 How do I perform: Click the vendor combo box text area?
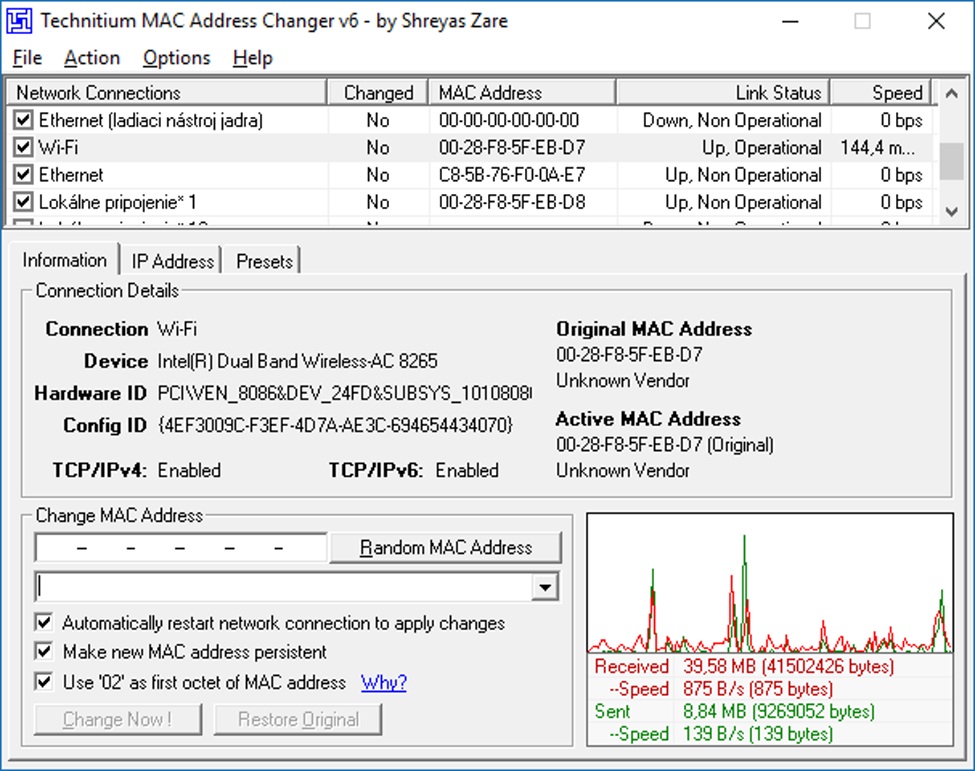pos(284,586)
